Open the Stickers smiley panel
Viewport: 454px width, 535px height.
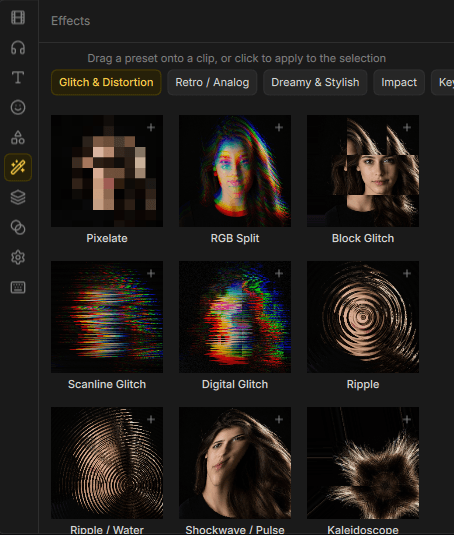point(18,107)
